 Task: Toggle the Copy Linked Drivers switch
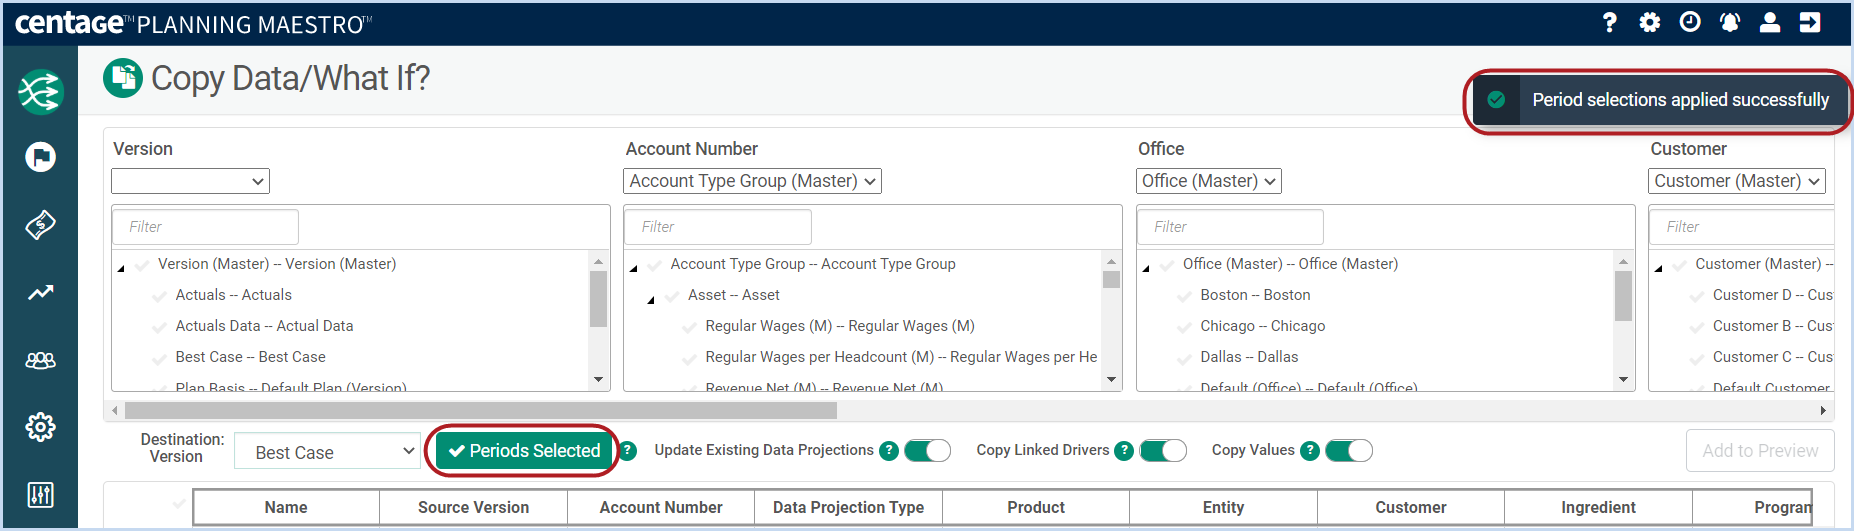(x=1163, y=451)
